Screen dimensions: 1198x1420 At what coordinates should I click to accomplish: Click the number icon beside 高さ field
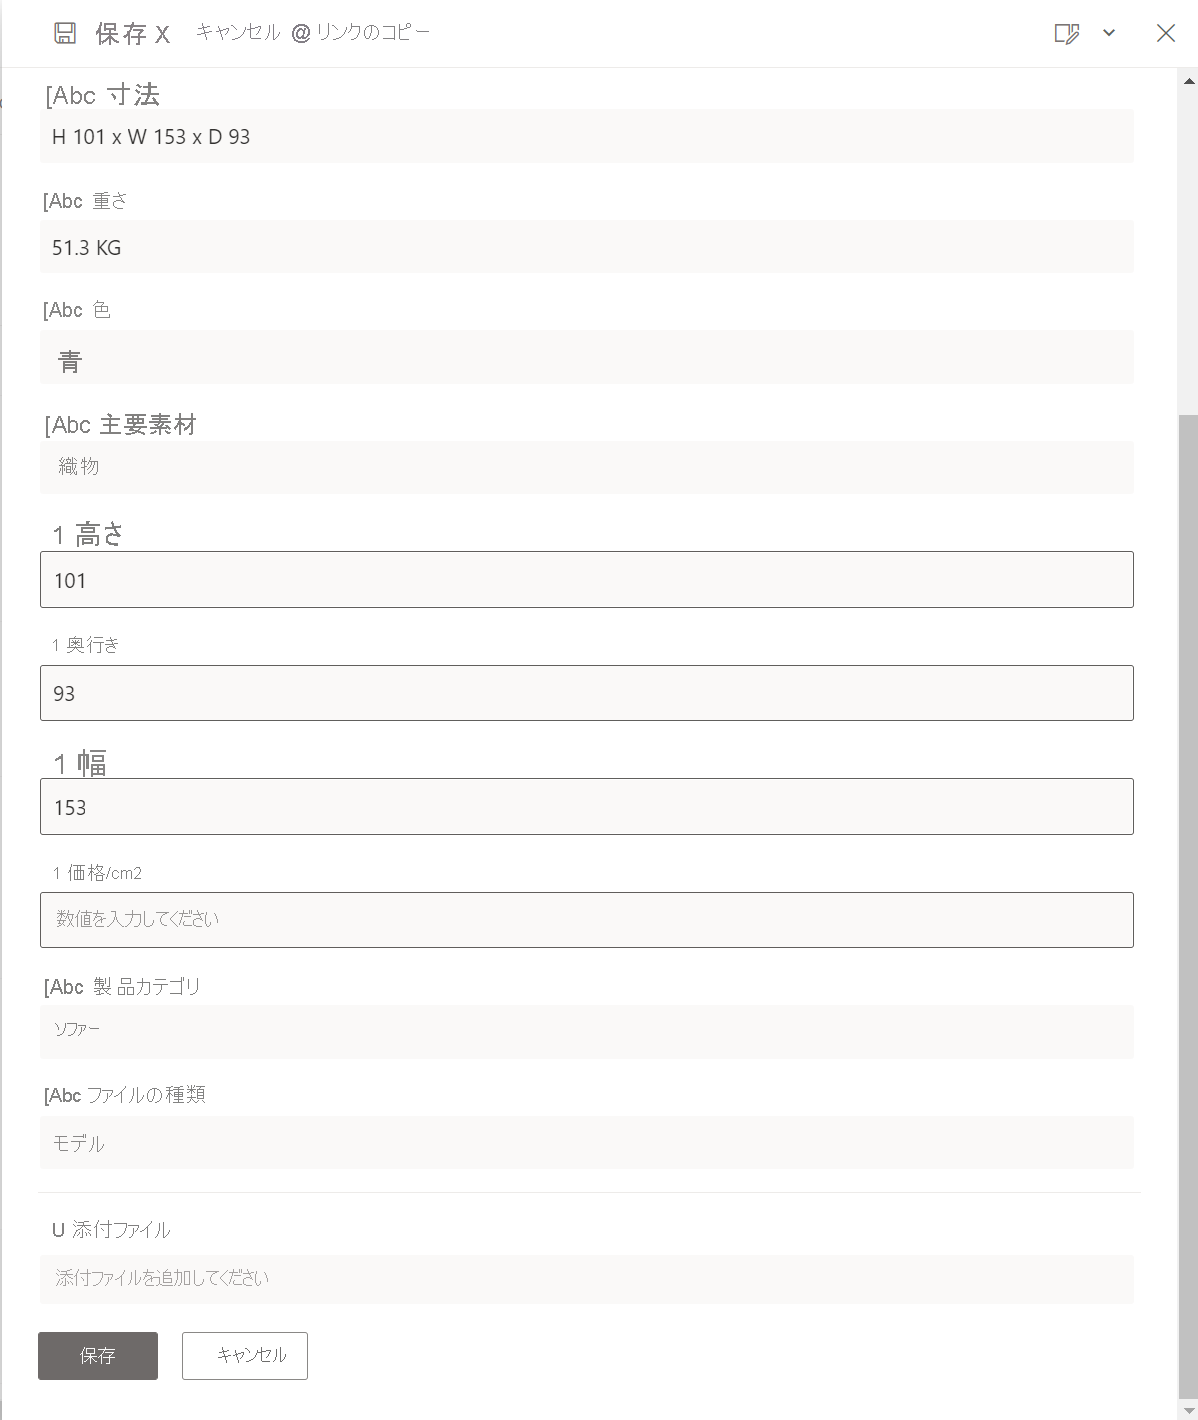[x=58, y=535]
